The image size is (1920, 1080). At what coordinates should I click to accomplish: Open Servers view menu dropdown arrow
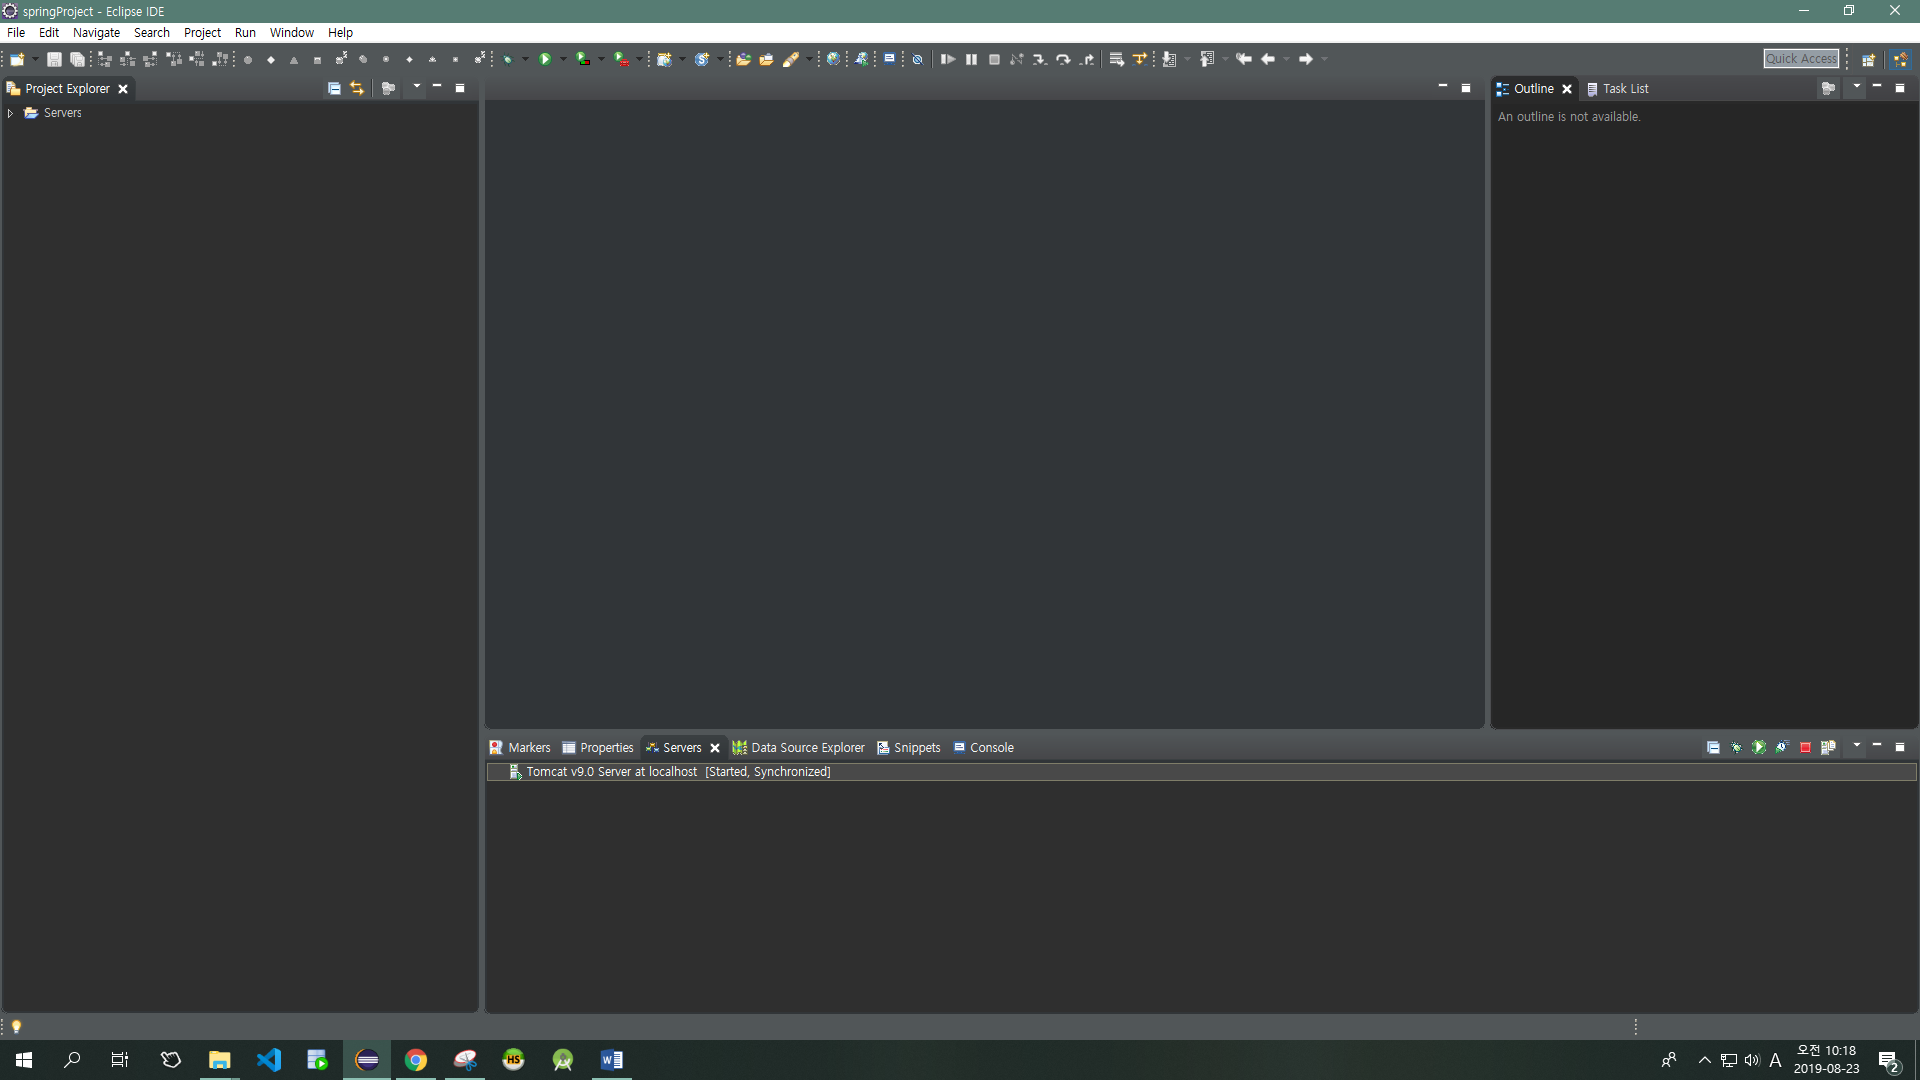coord(1856,746)
